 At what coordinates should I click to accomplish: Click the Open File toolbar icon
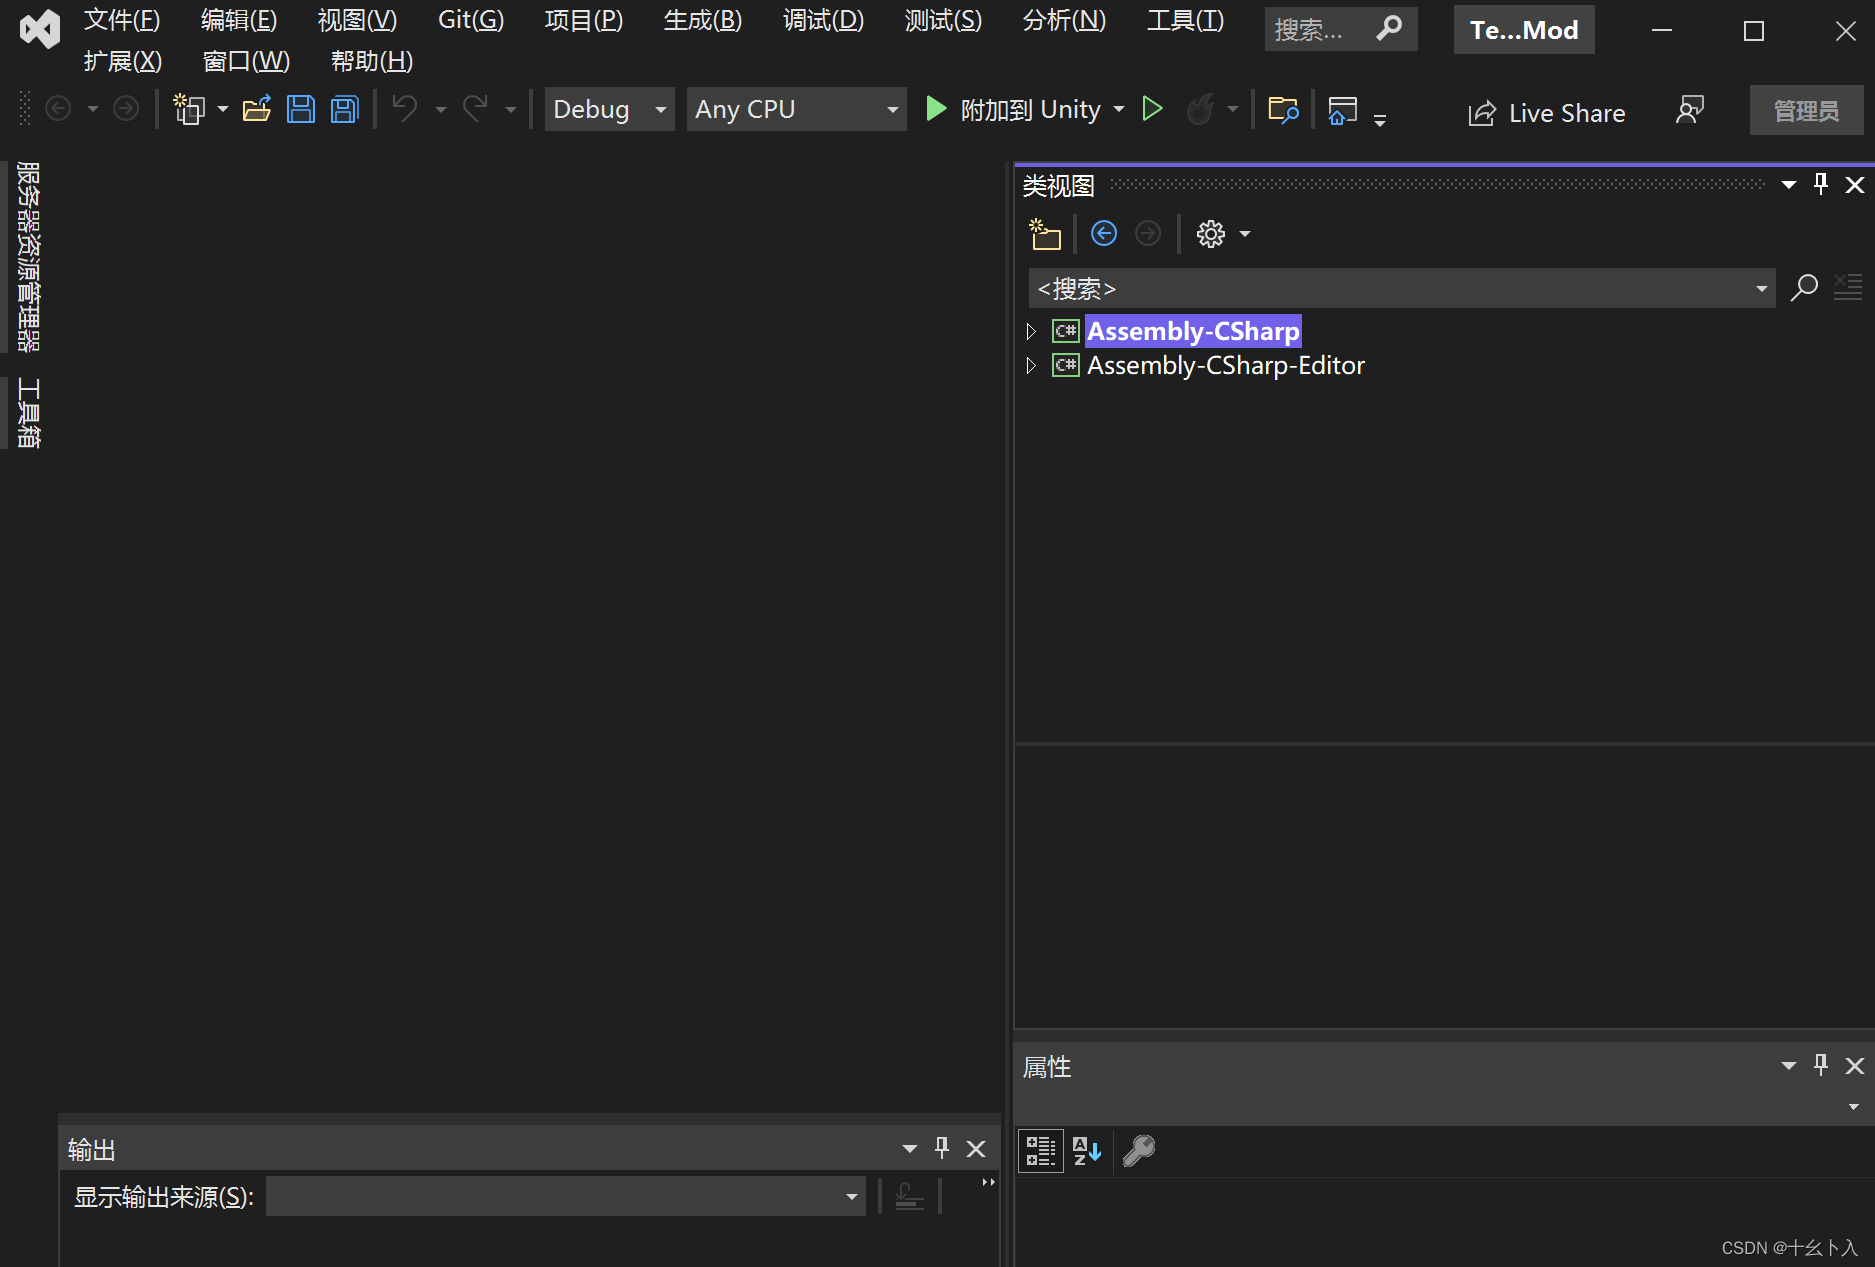pyautogui.click(x=257, y=109)
